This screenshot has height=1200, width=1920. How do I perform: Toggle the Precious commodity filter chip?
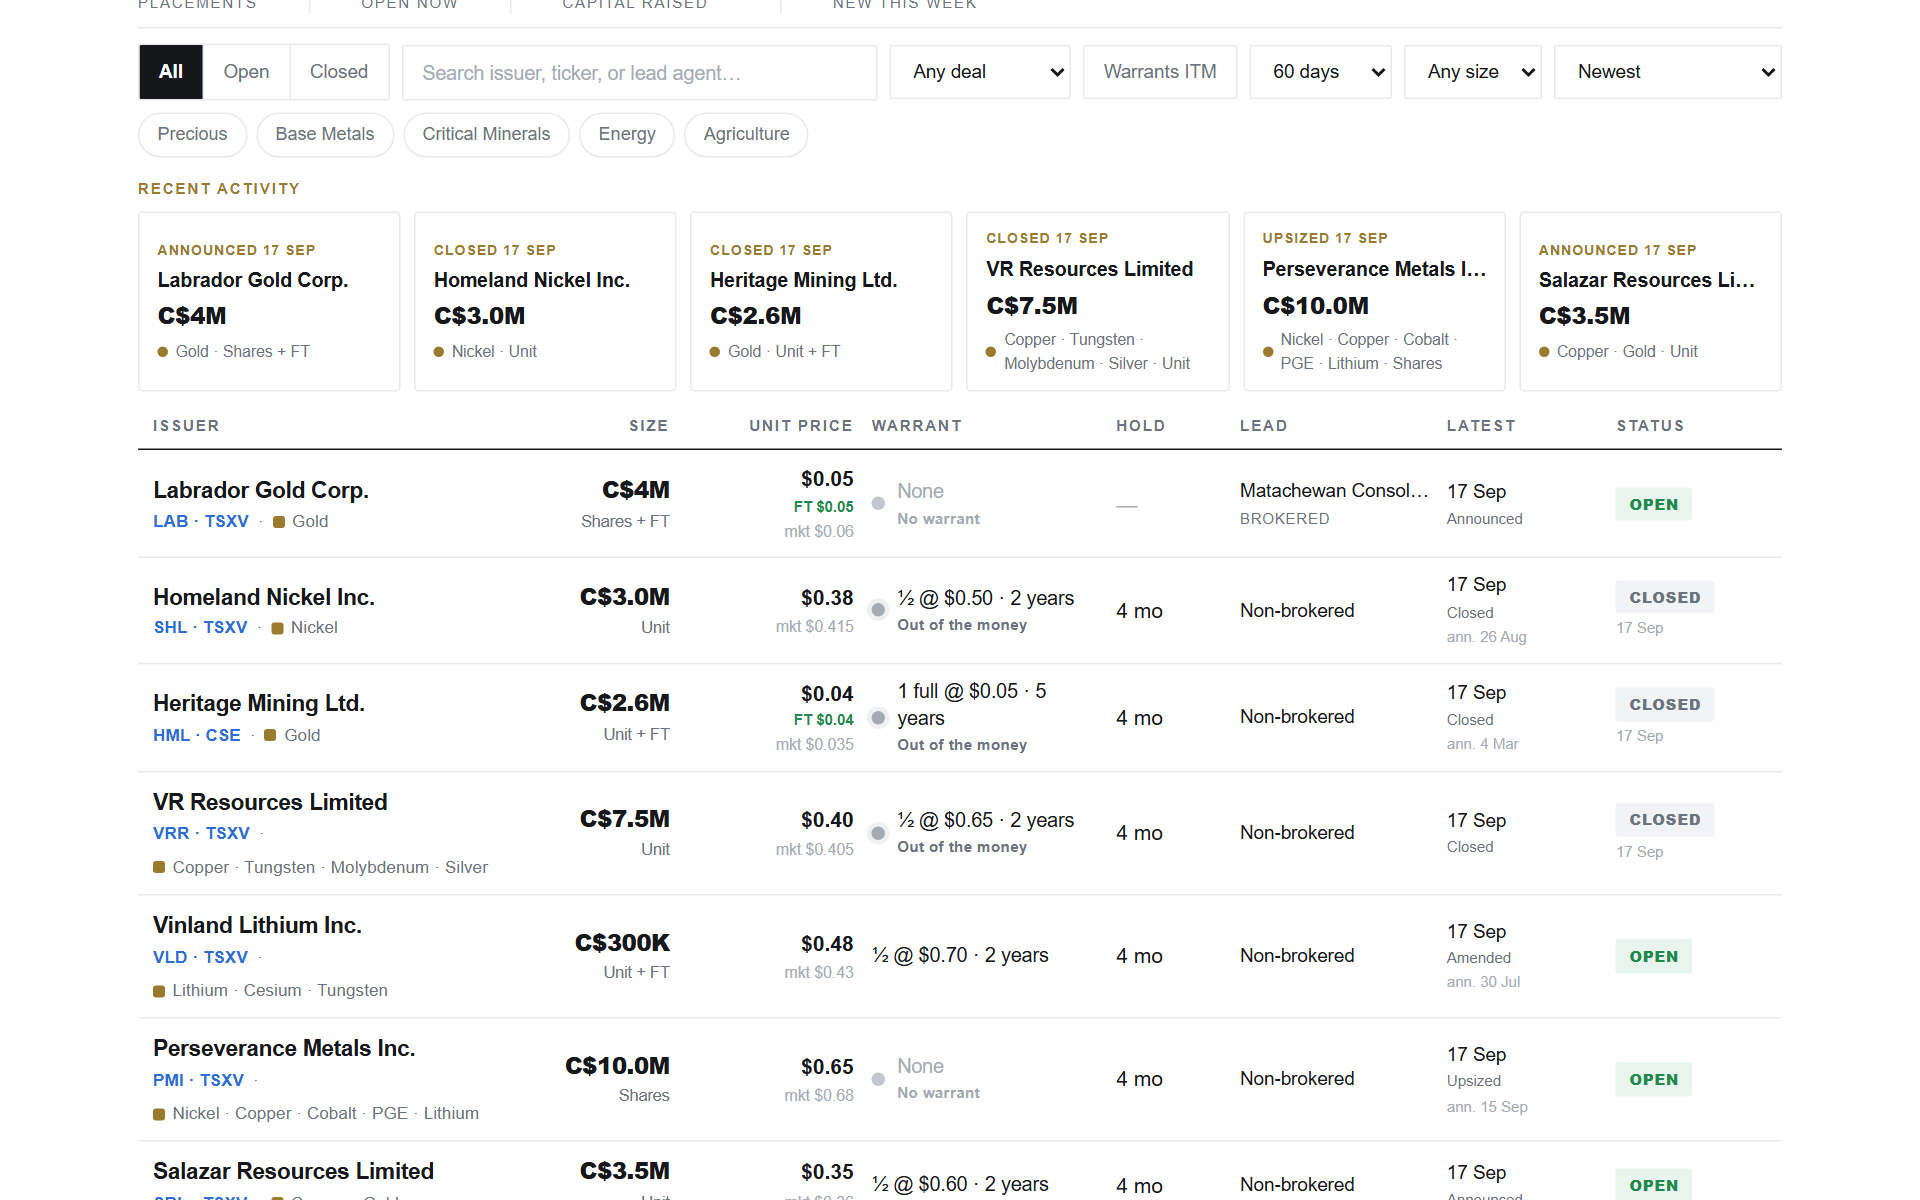click(192, 134)
